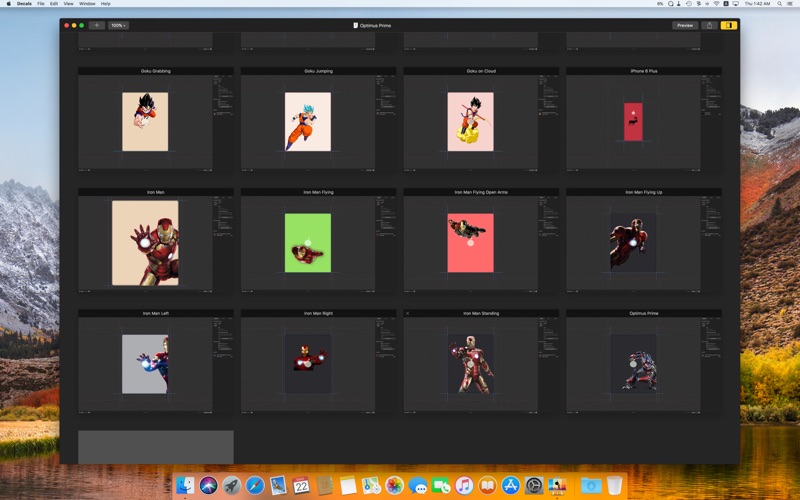
Task: Click the plus button to add new document
Action: (x=96, y=25)
